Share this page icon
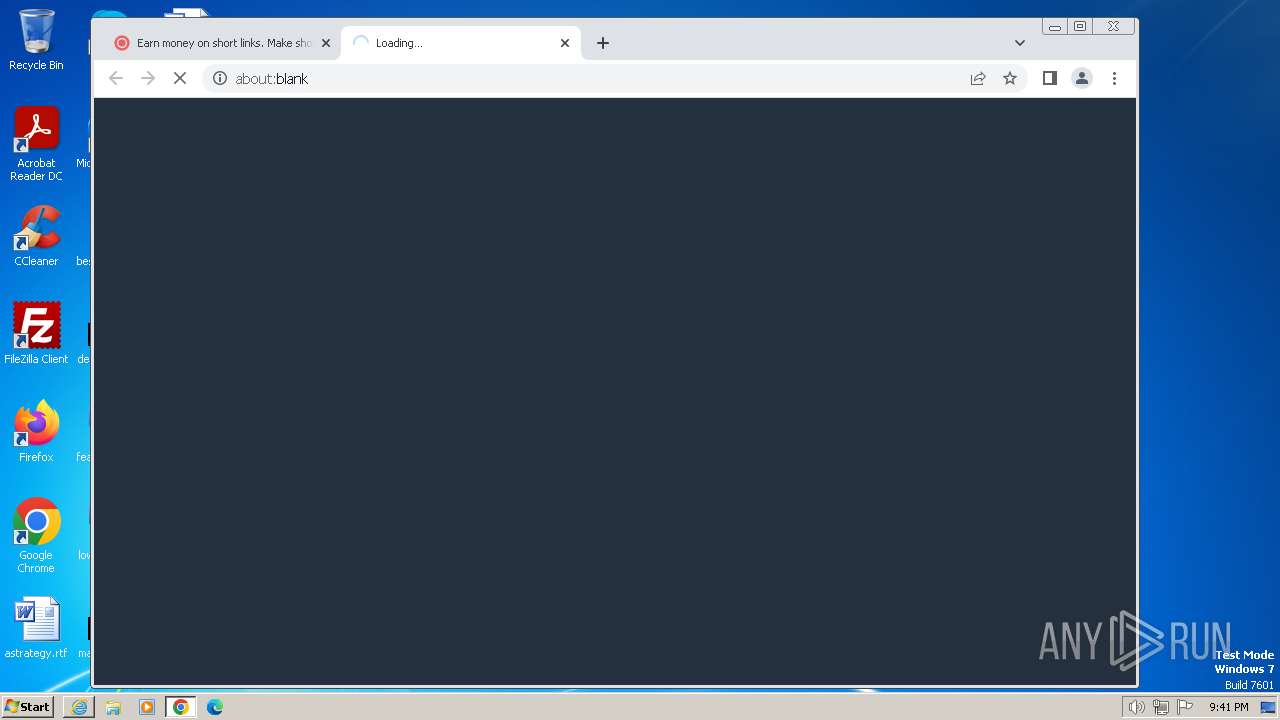The height and width of the screenshot is (720, 1280). [x=978, y=78]
